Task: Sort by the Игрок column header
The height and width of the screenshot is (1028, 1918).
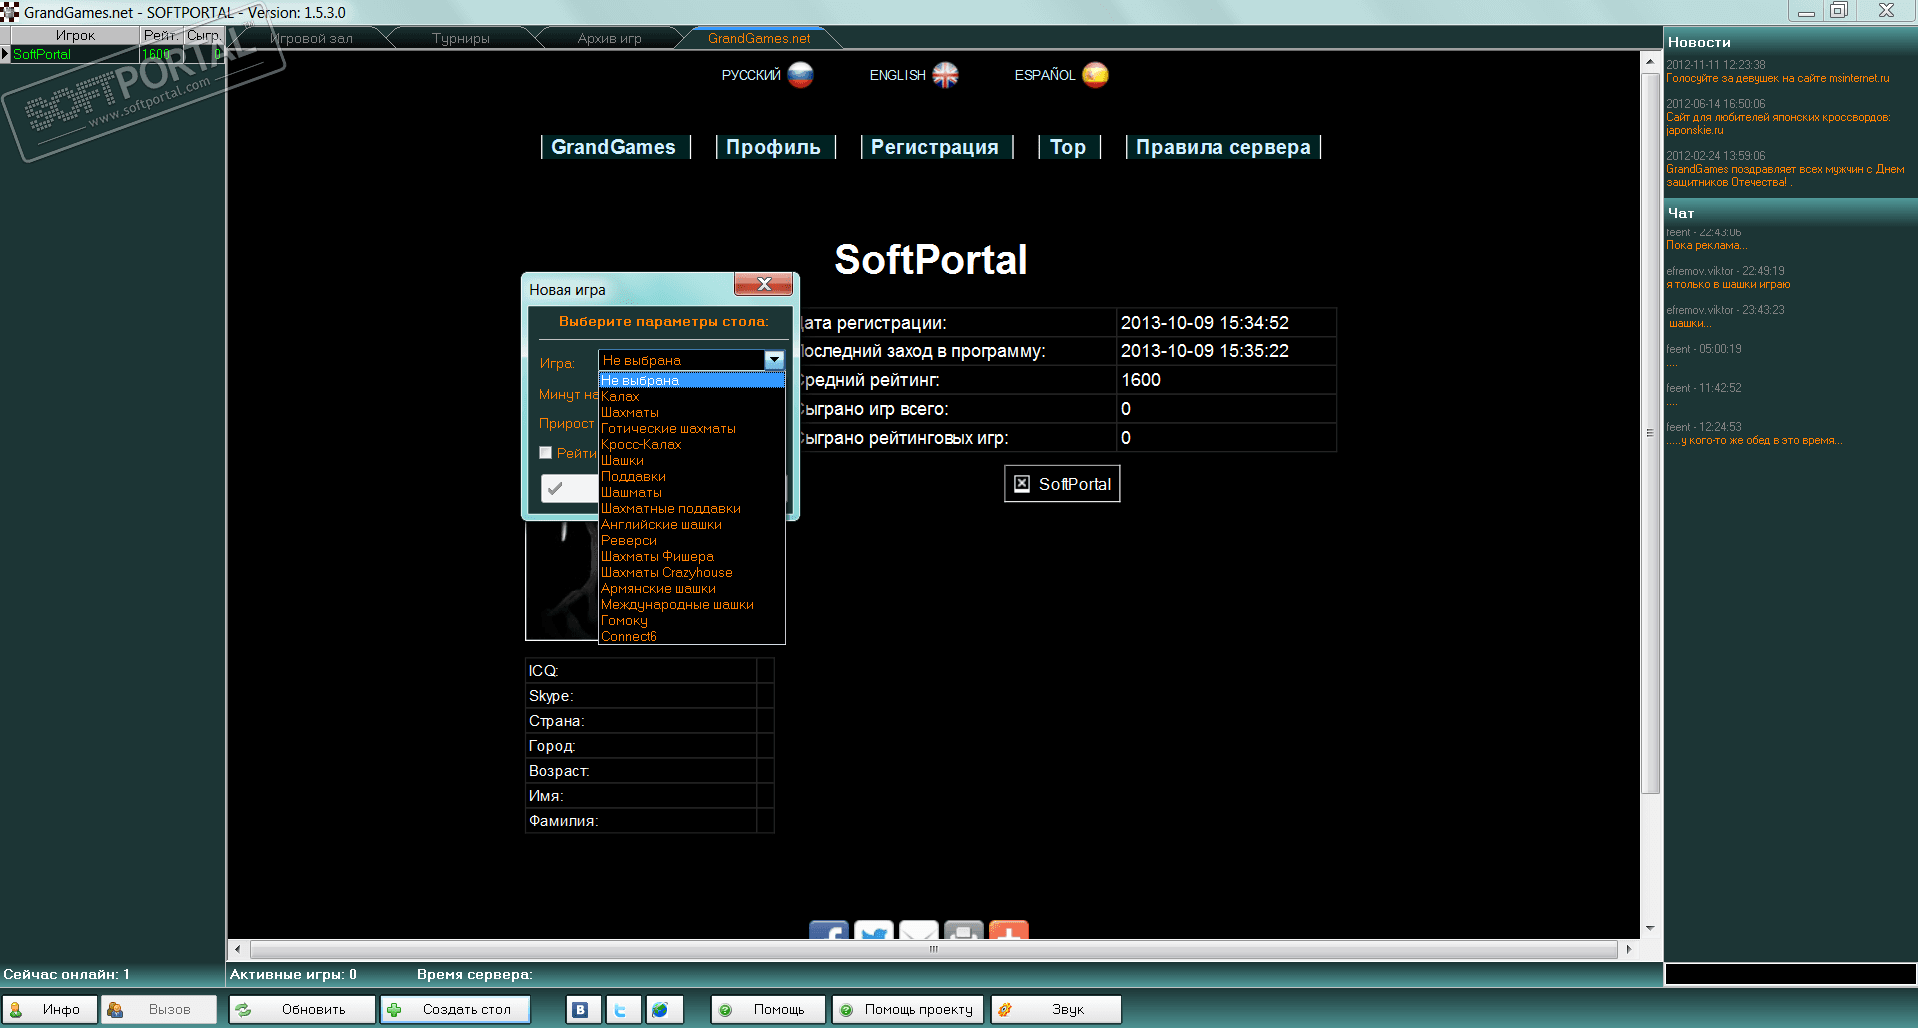Action: coord(75,35)
